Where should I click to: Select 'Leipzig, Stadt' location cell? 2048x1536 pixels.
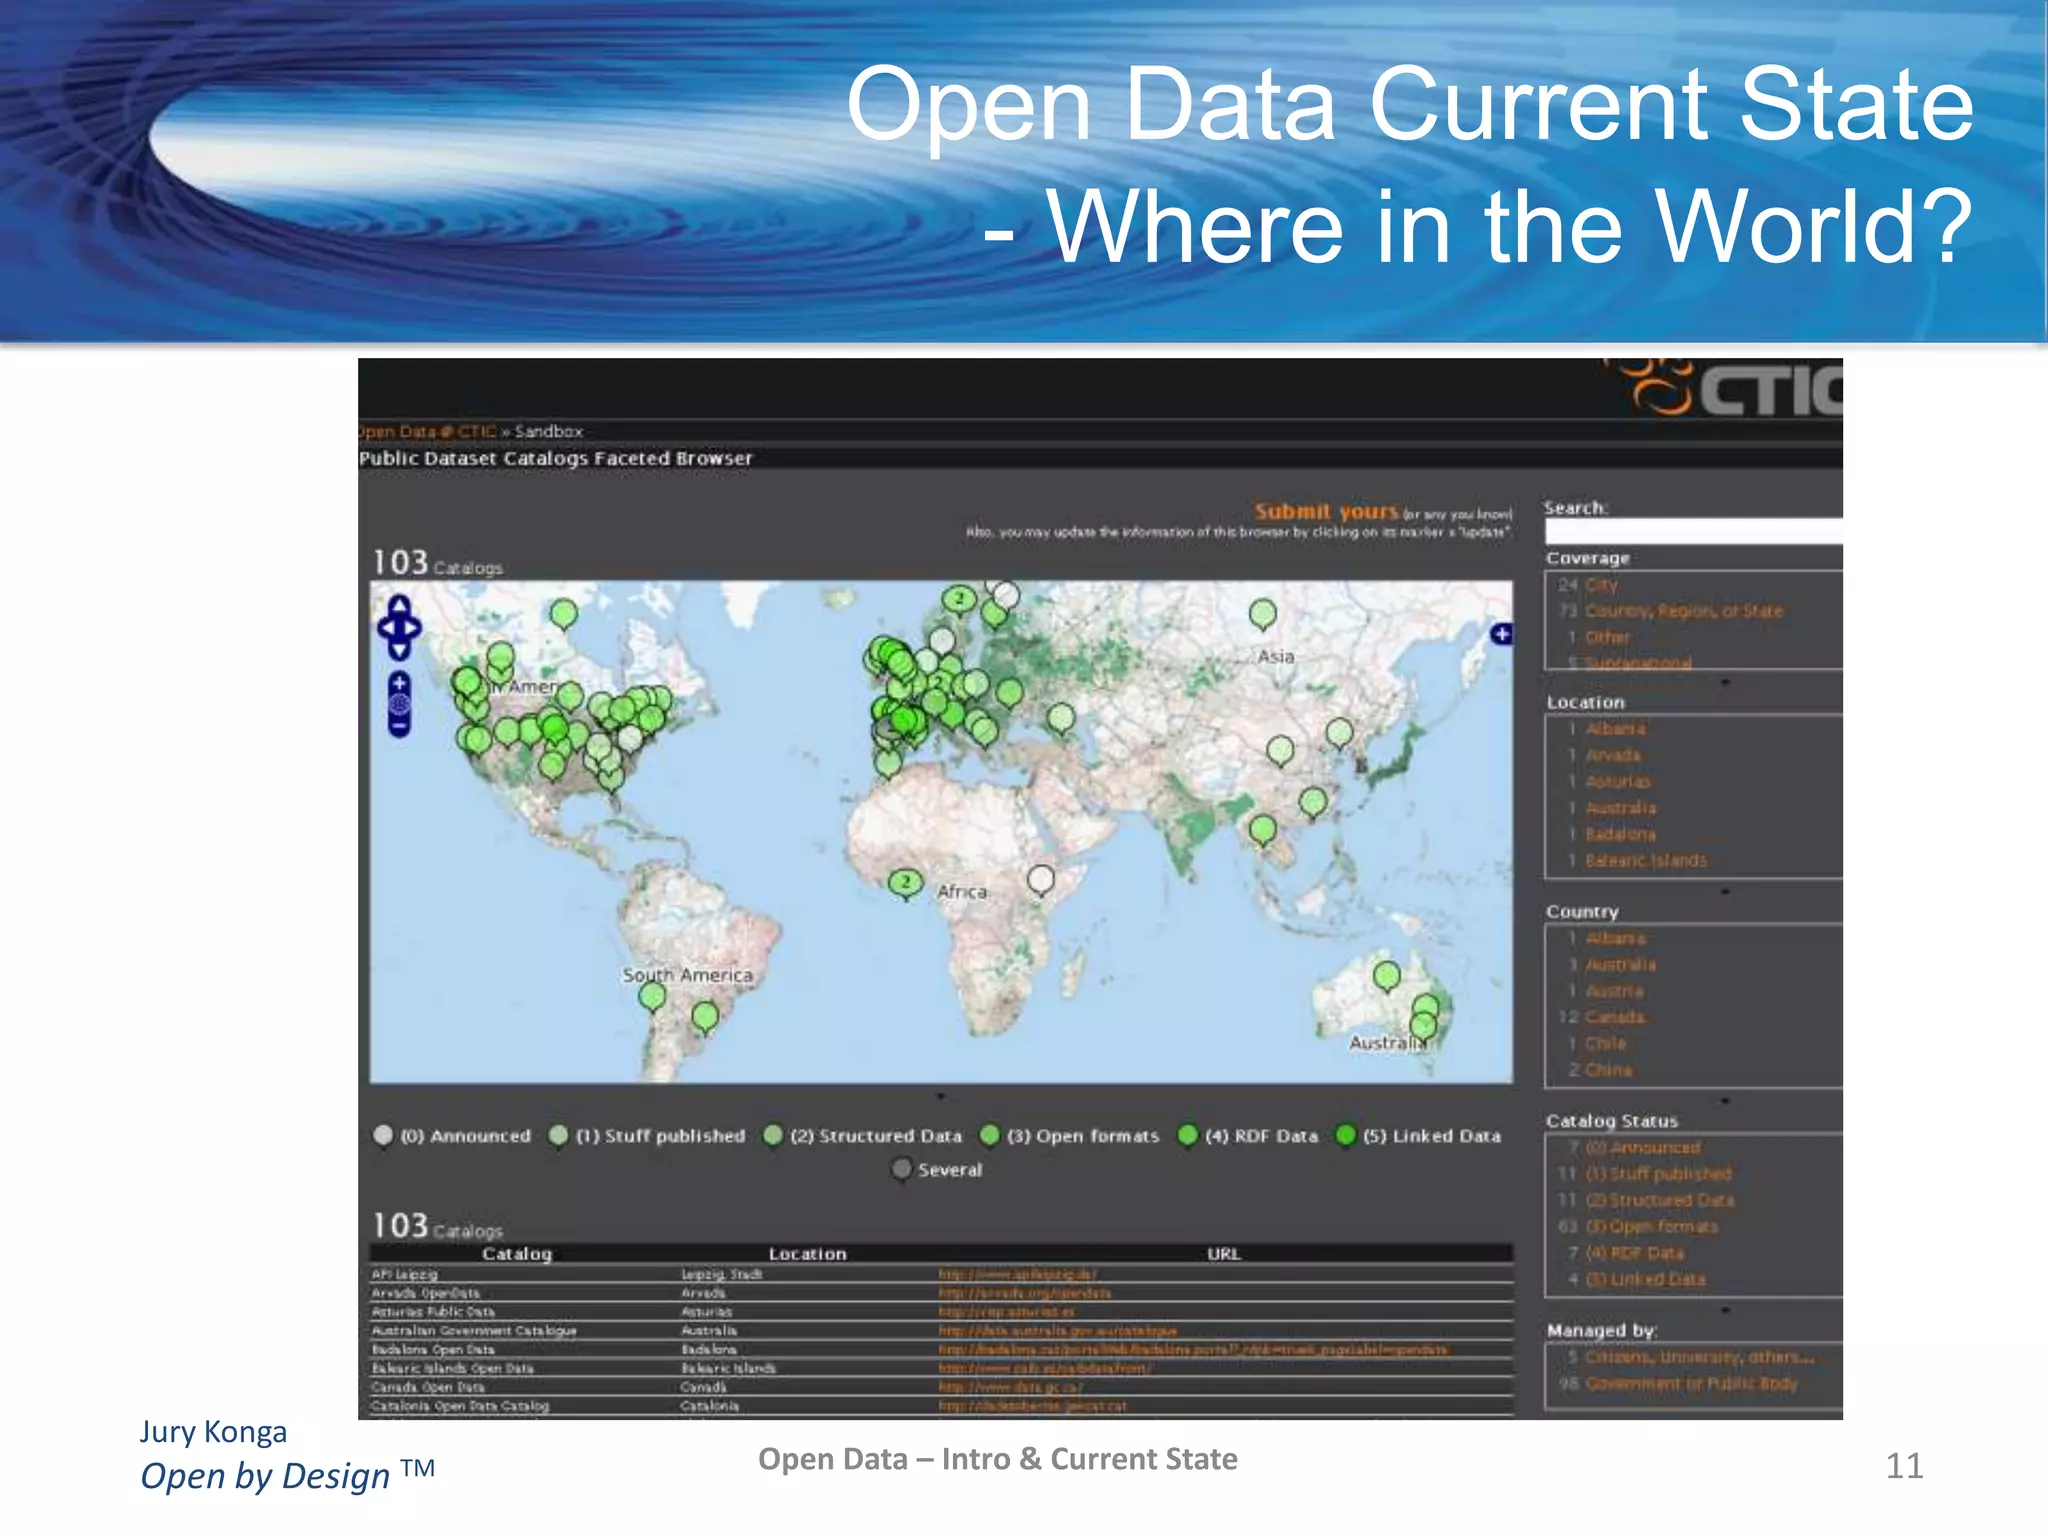tap(722, 1274)
